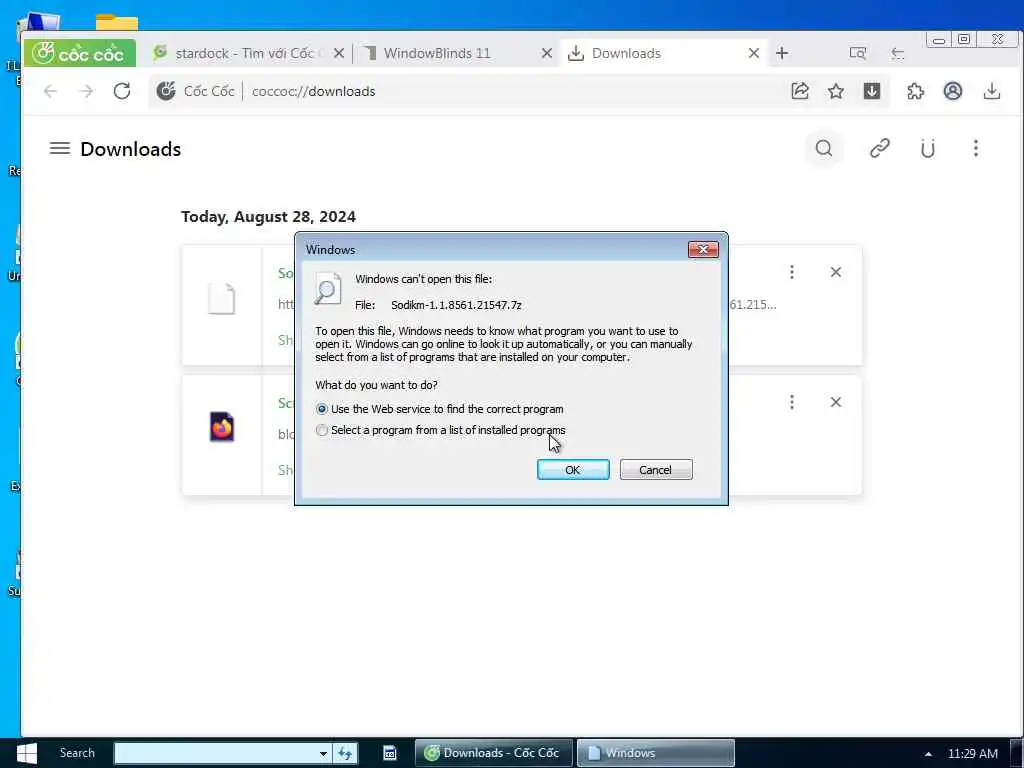The width and height of the screenshot is (1024, 768).
Task: Click the magnet torrent icon
Action: point(927,148)
